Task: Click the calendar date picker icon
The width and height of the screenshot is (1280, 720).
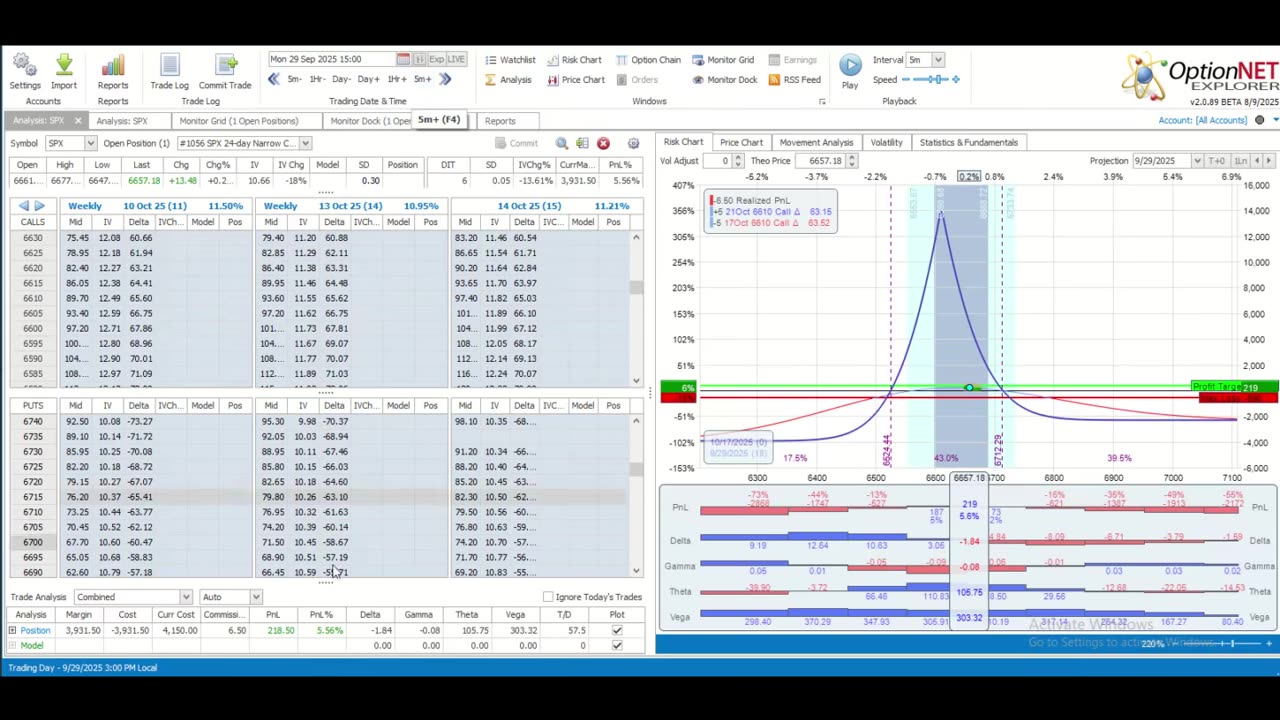Action: [x=403, y=59]
